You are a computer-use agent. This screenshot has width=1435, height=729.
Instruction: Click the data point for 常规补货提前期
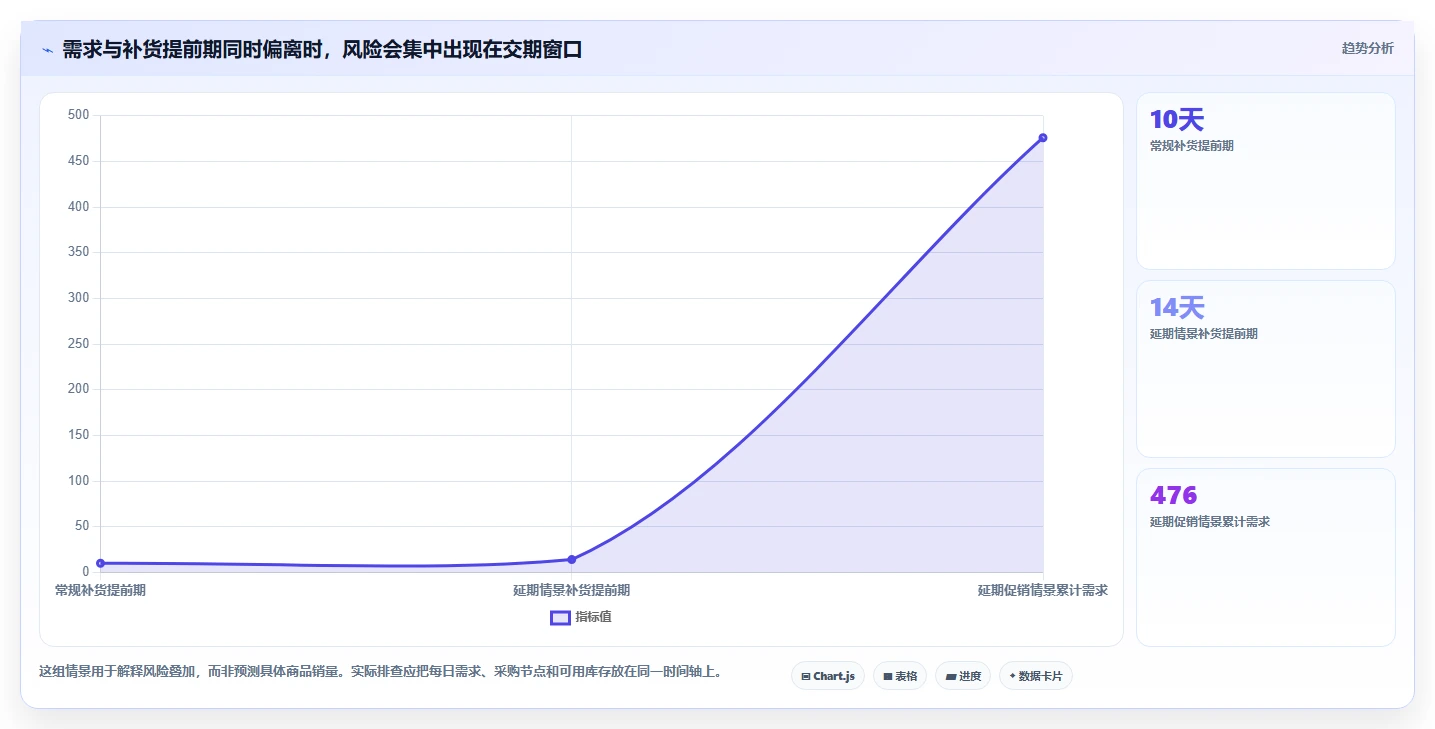coord(100,563)
